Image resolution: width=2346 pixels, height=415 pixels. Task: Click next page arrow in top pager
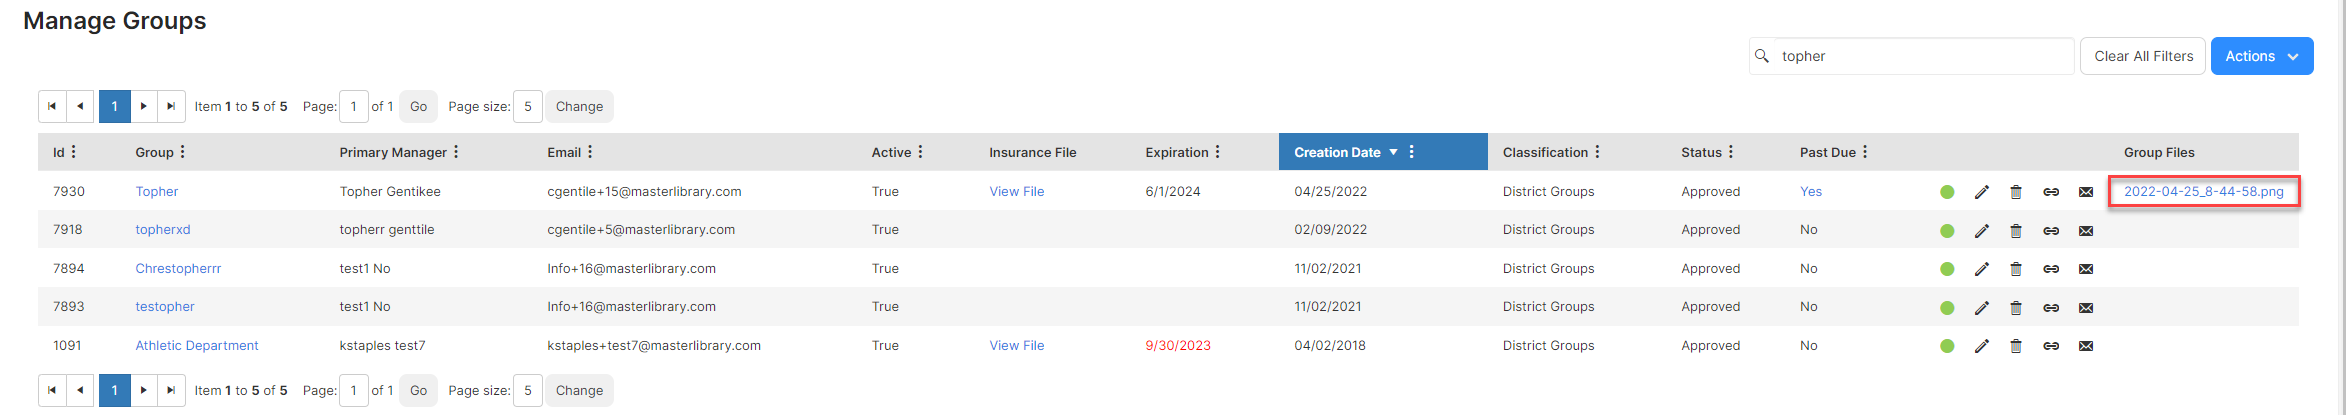[144, 106]
